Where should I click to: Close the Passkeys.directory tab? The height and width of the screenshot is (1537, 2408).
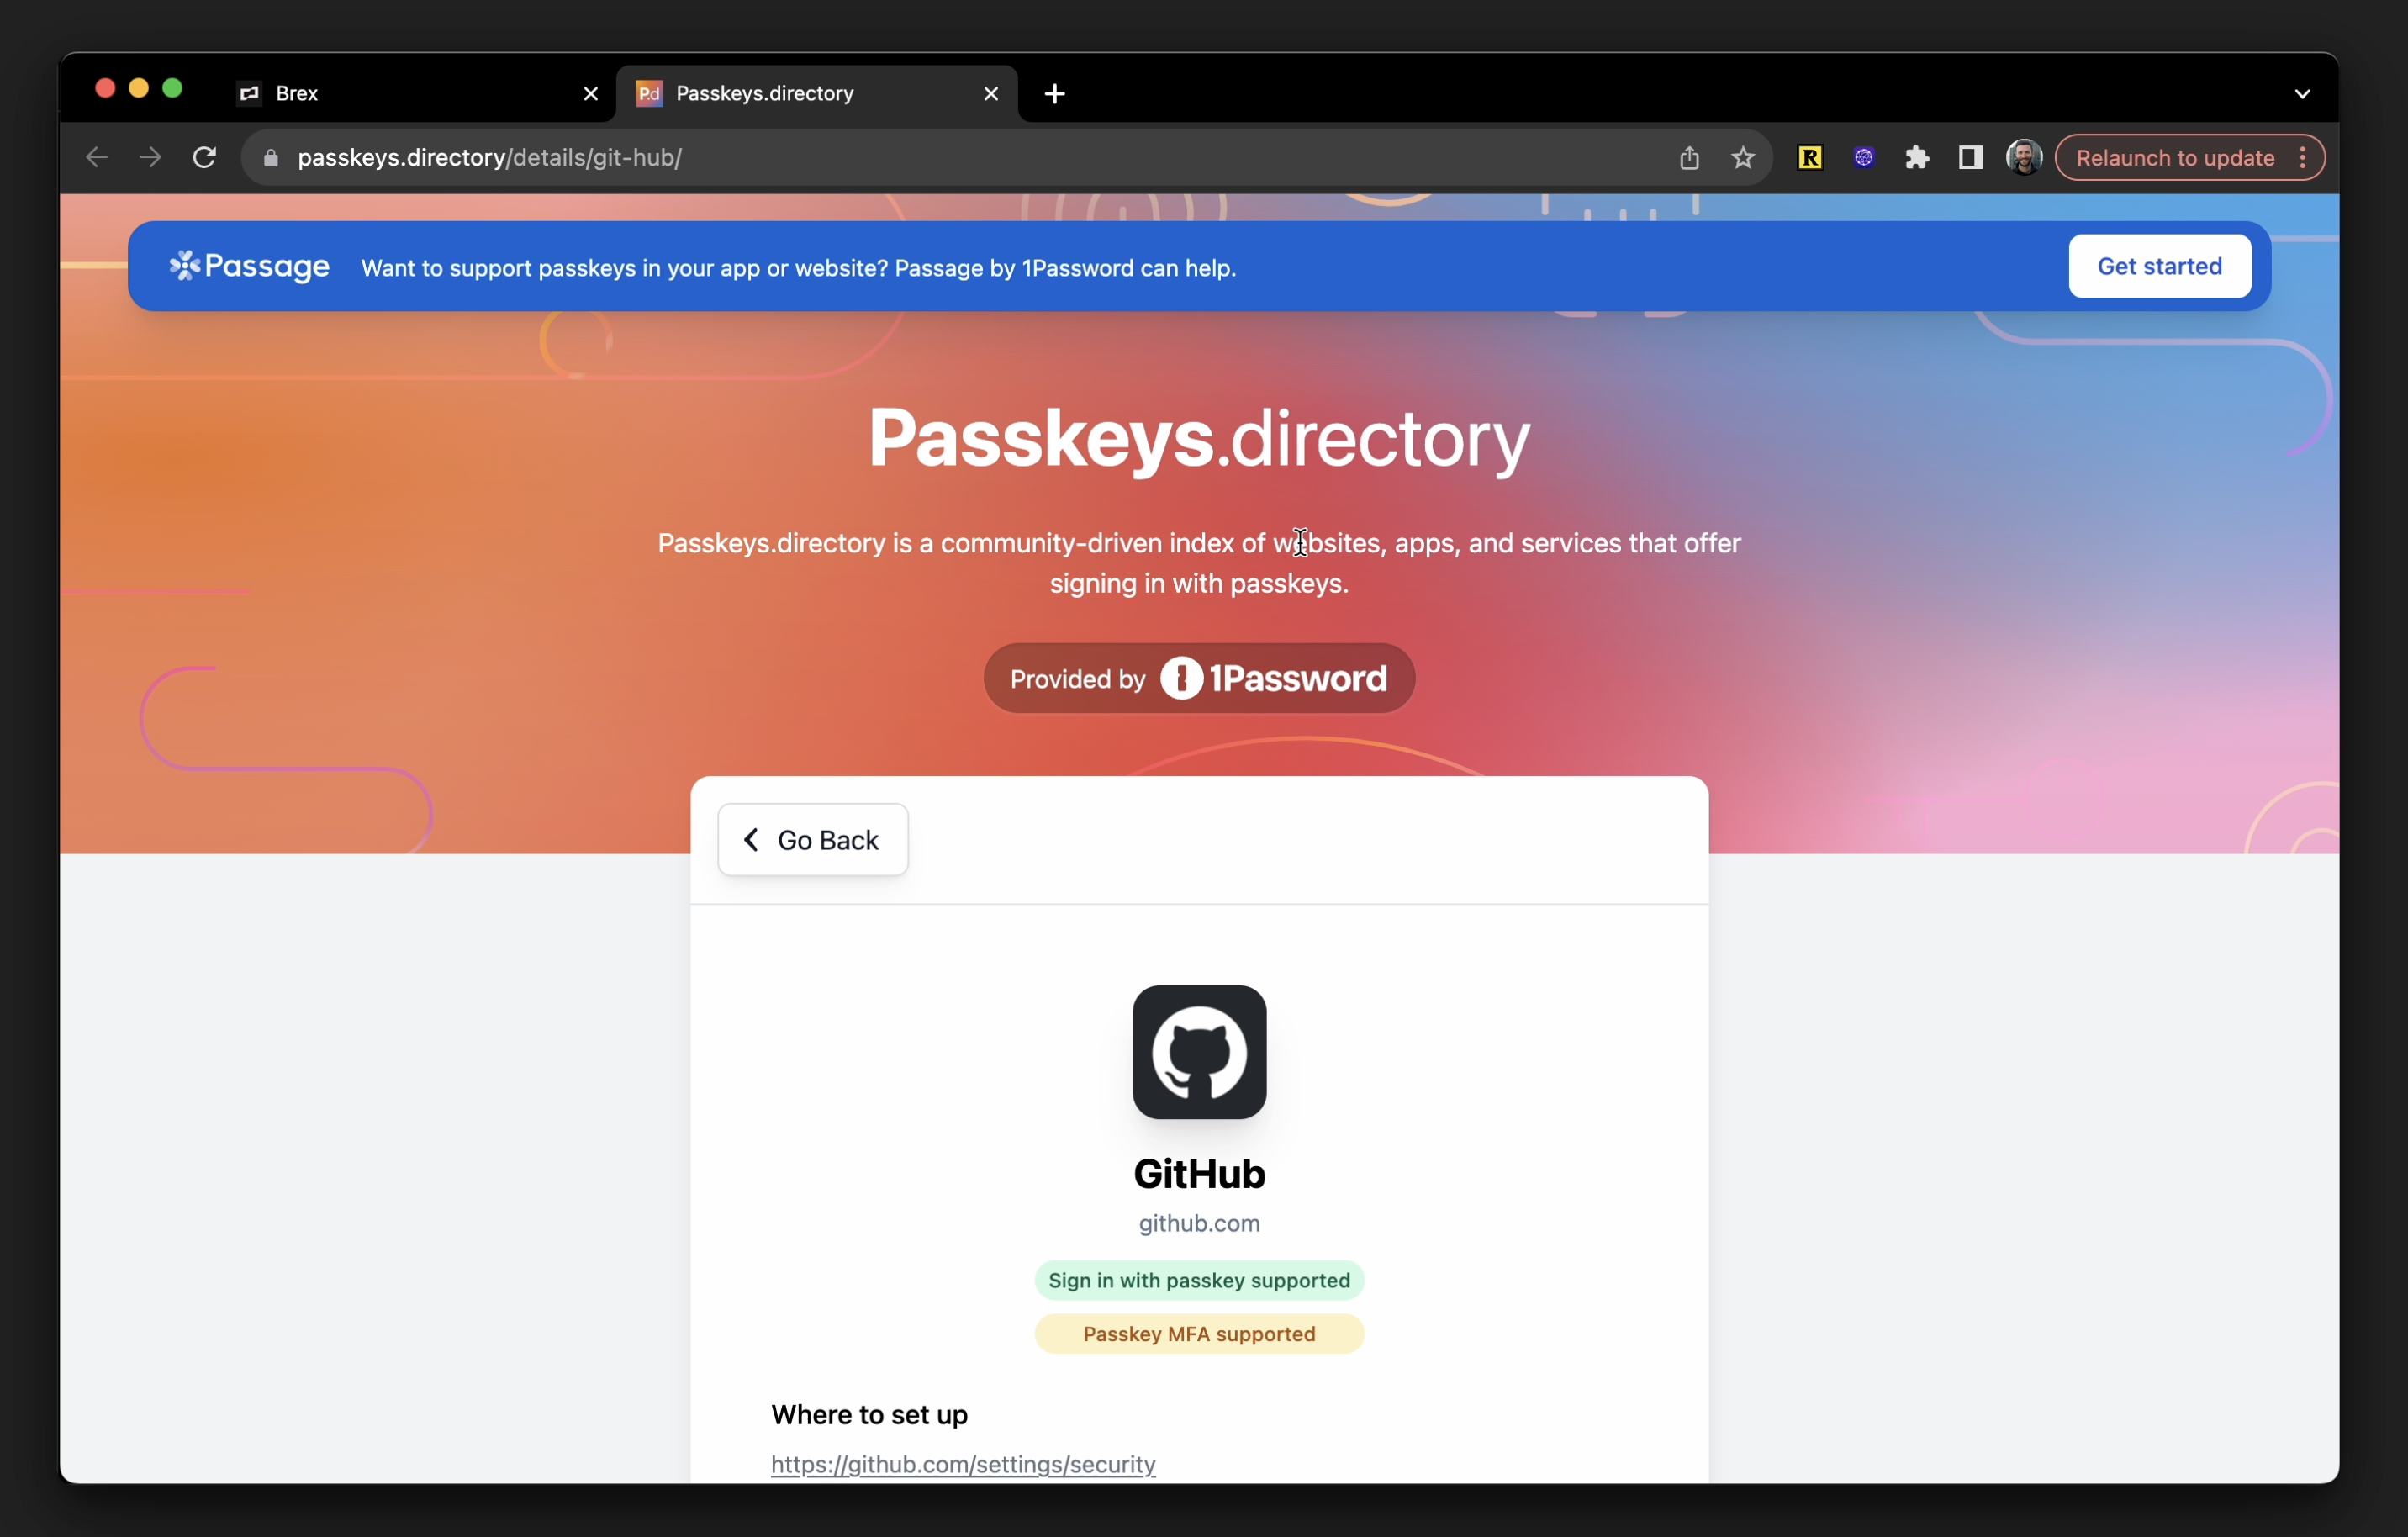[991, 93]
